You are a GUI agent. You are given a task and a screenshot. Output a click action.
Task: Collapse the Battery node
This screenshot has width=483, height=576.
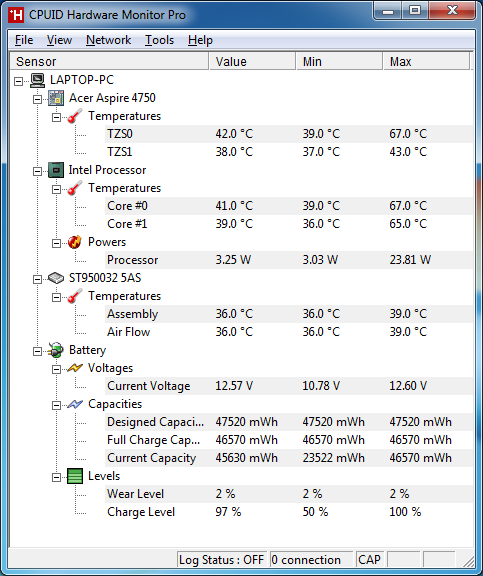pos(37,351)
